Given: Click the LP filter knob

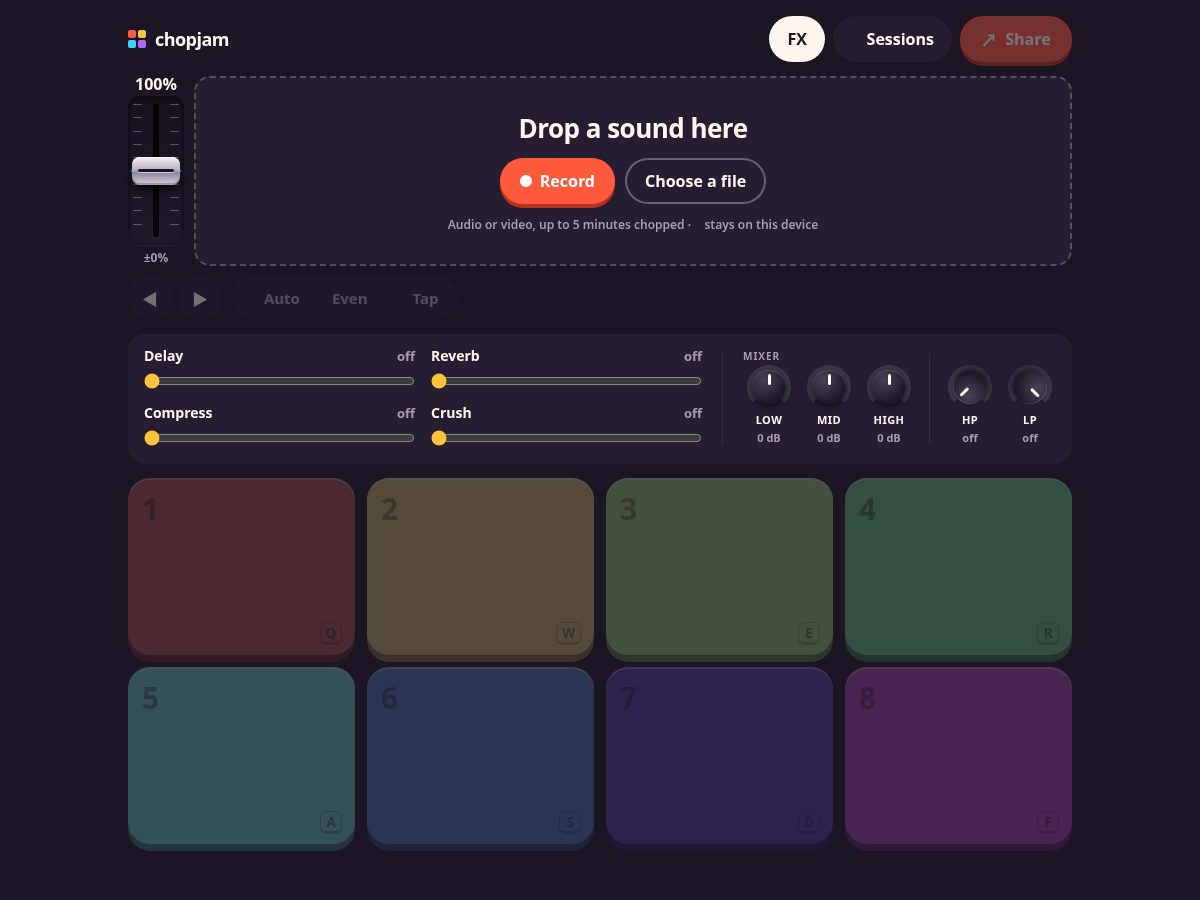Looking at the screenshot, I should pos(1030,387).
